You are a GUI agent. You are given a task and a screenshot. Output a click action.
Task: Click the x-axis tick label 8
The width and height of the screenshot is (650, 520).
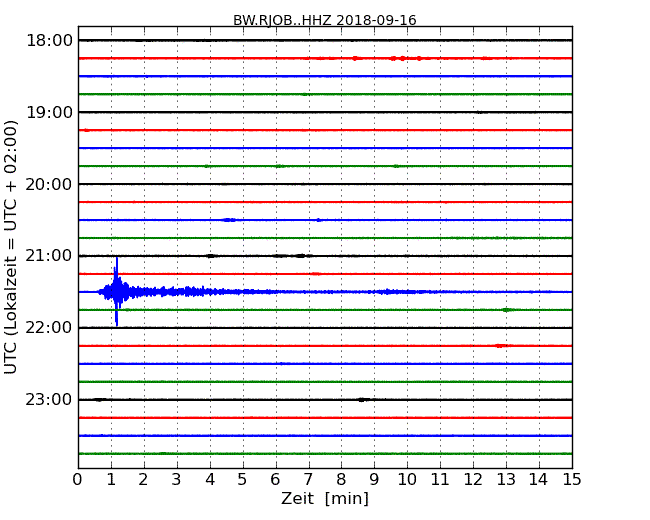341,480
